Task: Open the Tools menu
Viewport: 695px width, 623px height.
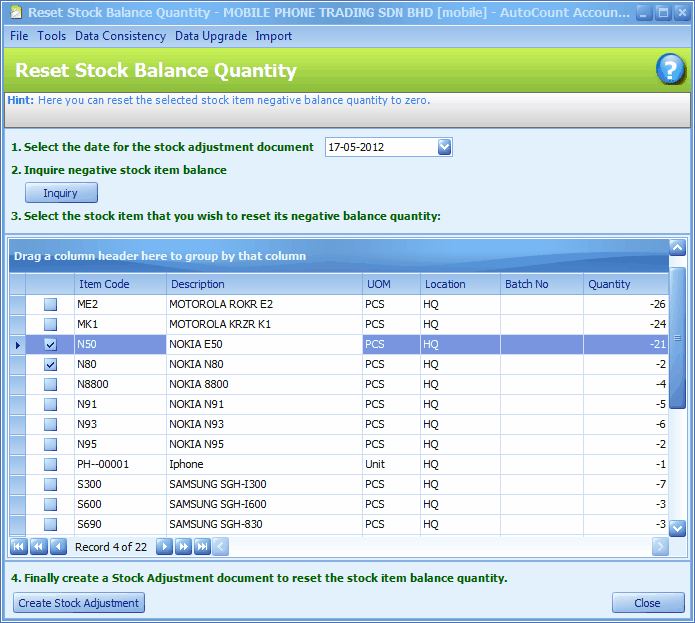Action: (x=51, y=36)
